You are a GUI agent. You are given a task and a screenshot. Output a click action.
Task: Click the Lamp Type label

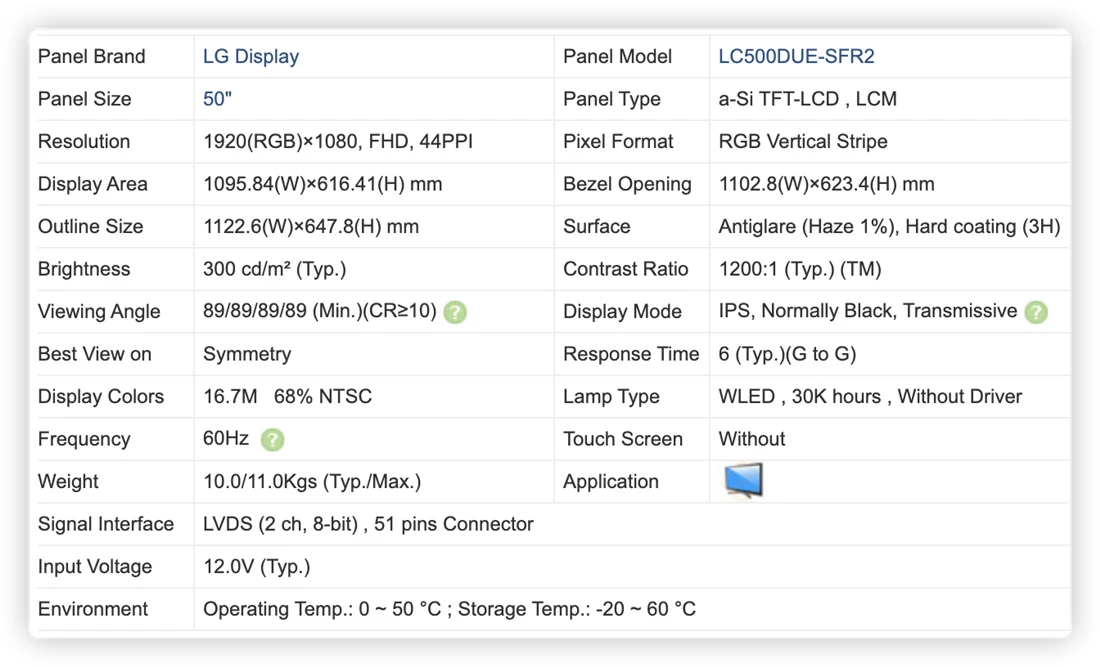tap(611, 397)
